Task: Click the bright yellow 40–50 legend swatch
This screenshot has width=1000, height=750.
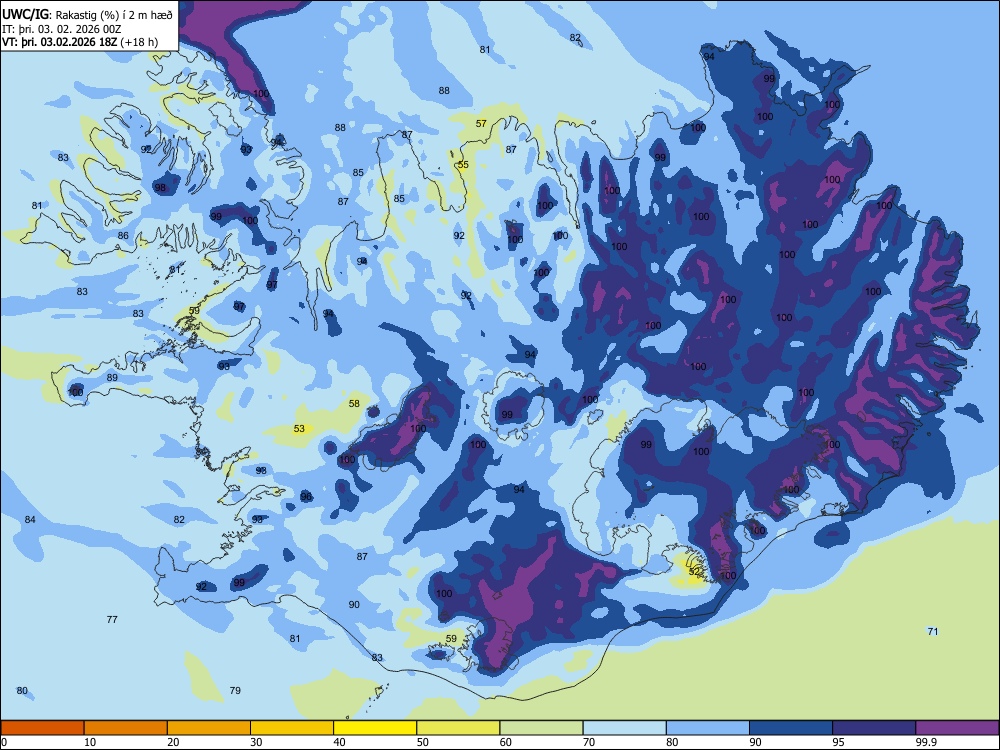Action: (375, 728)
